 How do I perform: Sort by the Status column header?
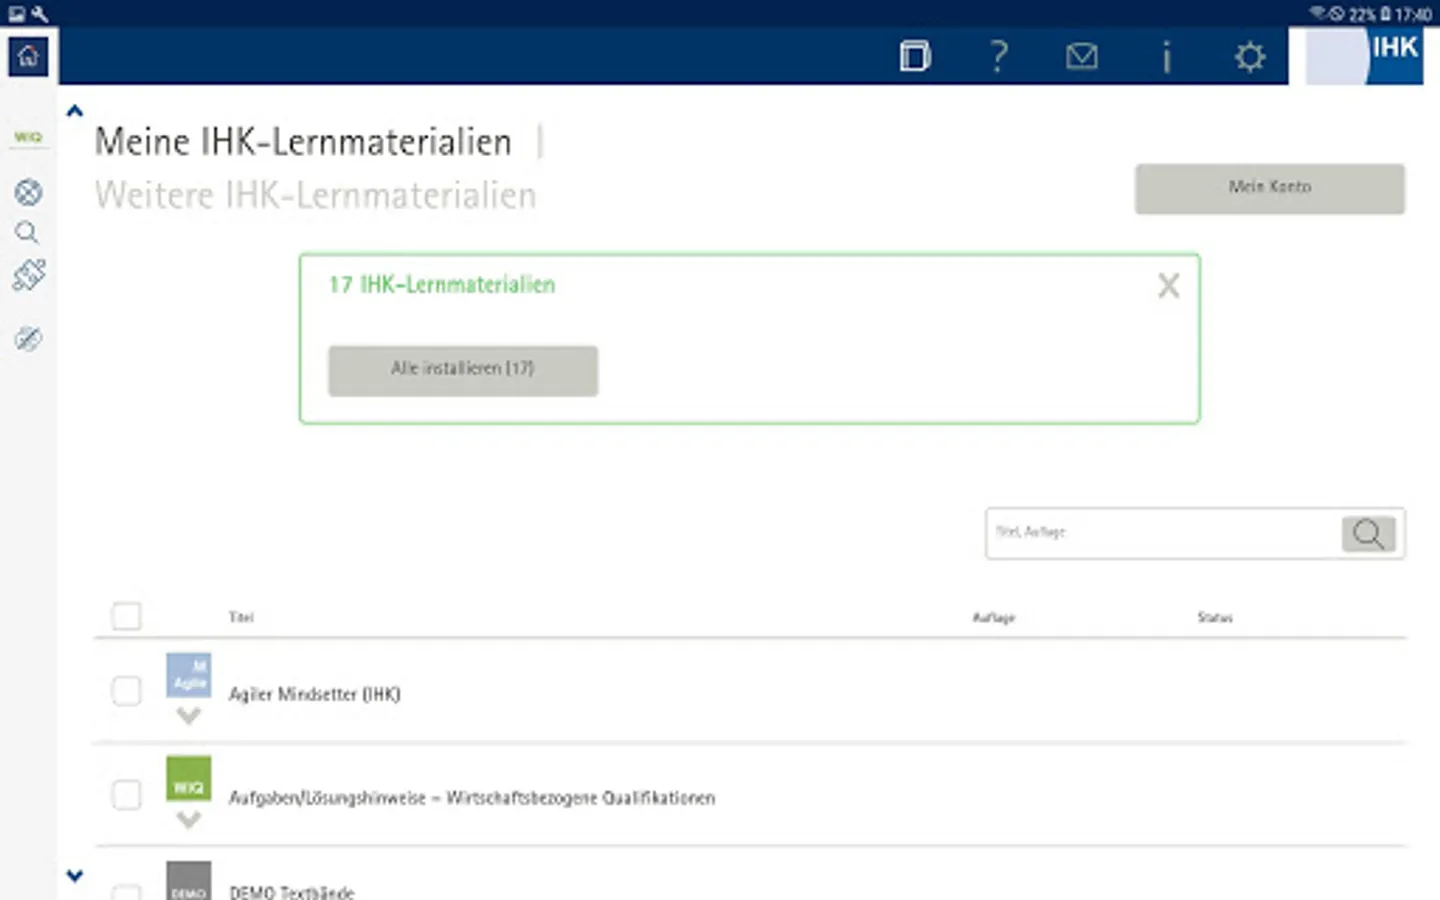tap(1215, 617)
